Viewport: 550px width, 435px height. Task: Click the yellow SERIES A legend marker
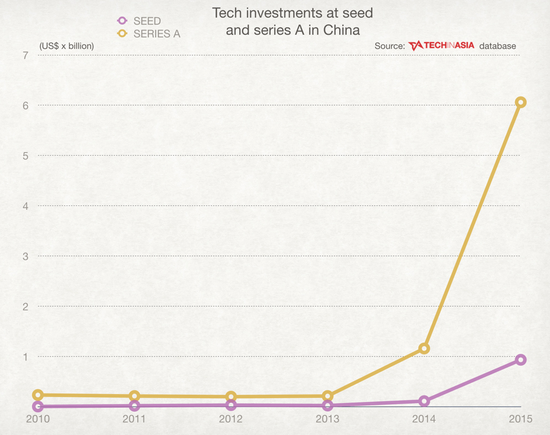pos(122,34)
